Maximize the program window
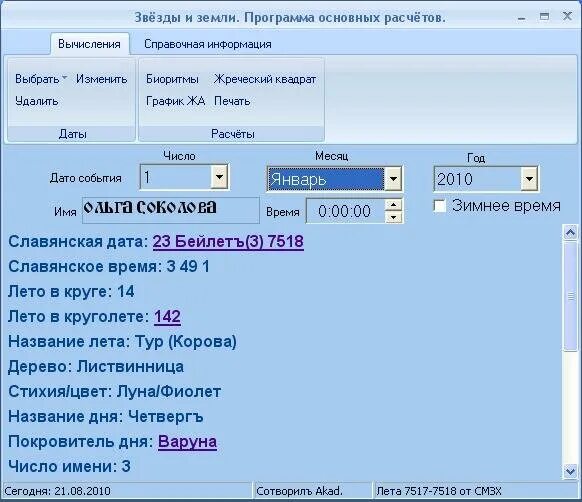Viewport: 582px width, 502px height. click(x=544, y=16)
